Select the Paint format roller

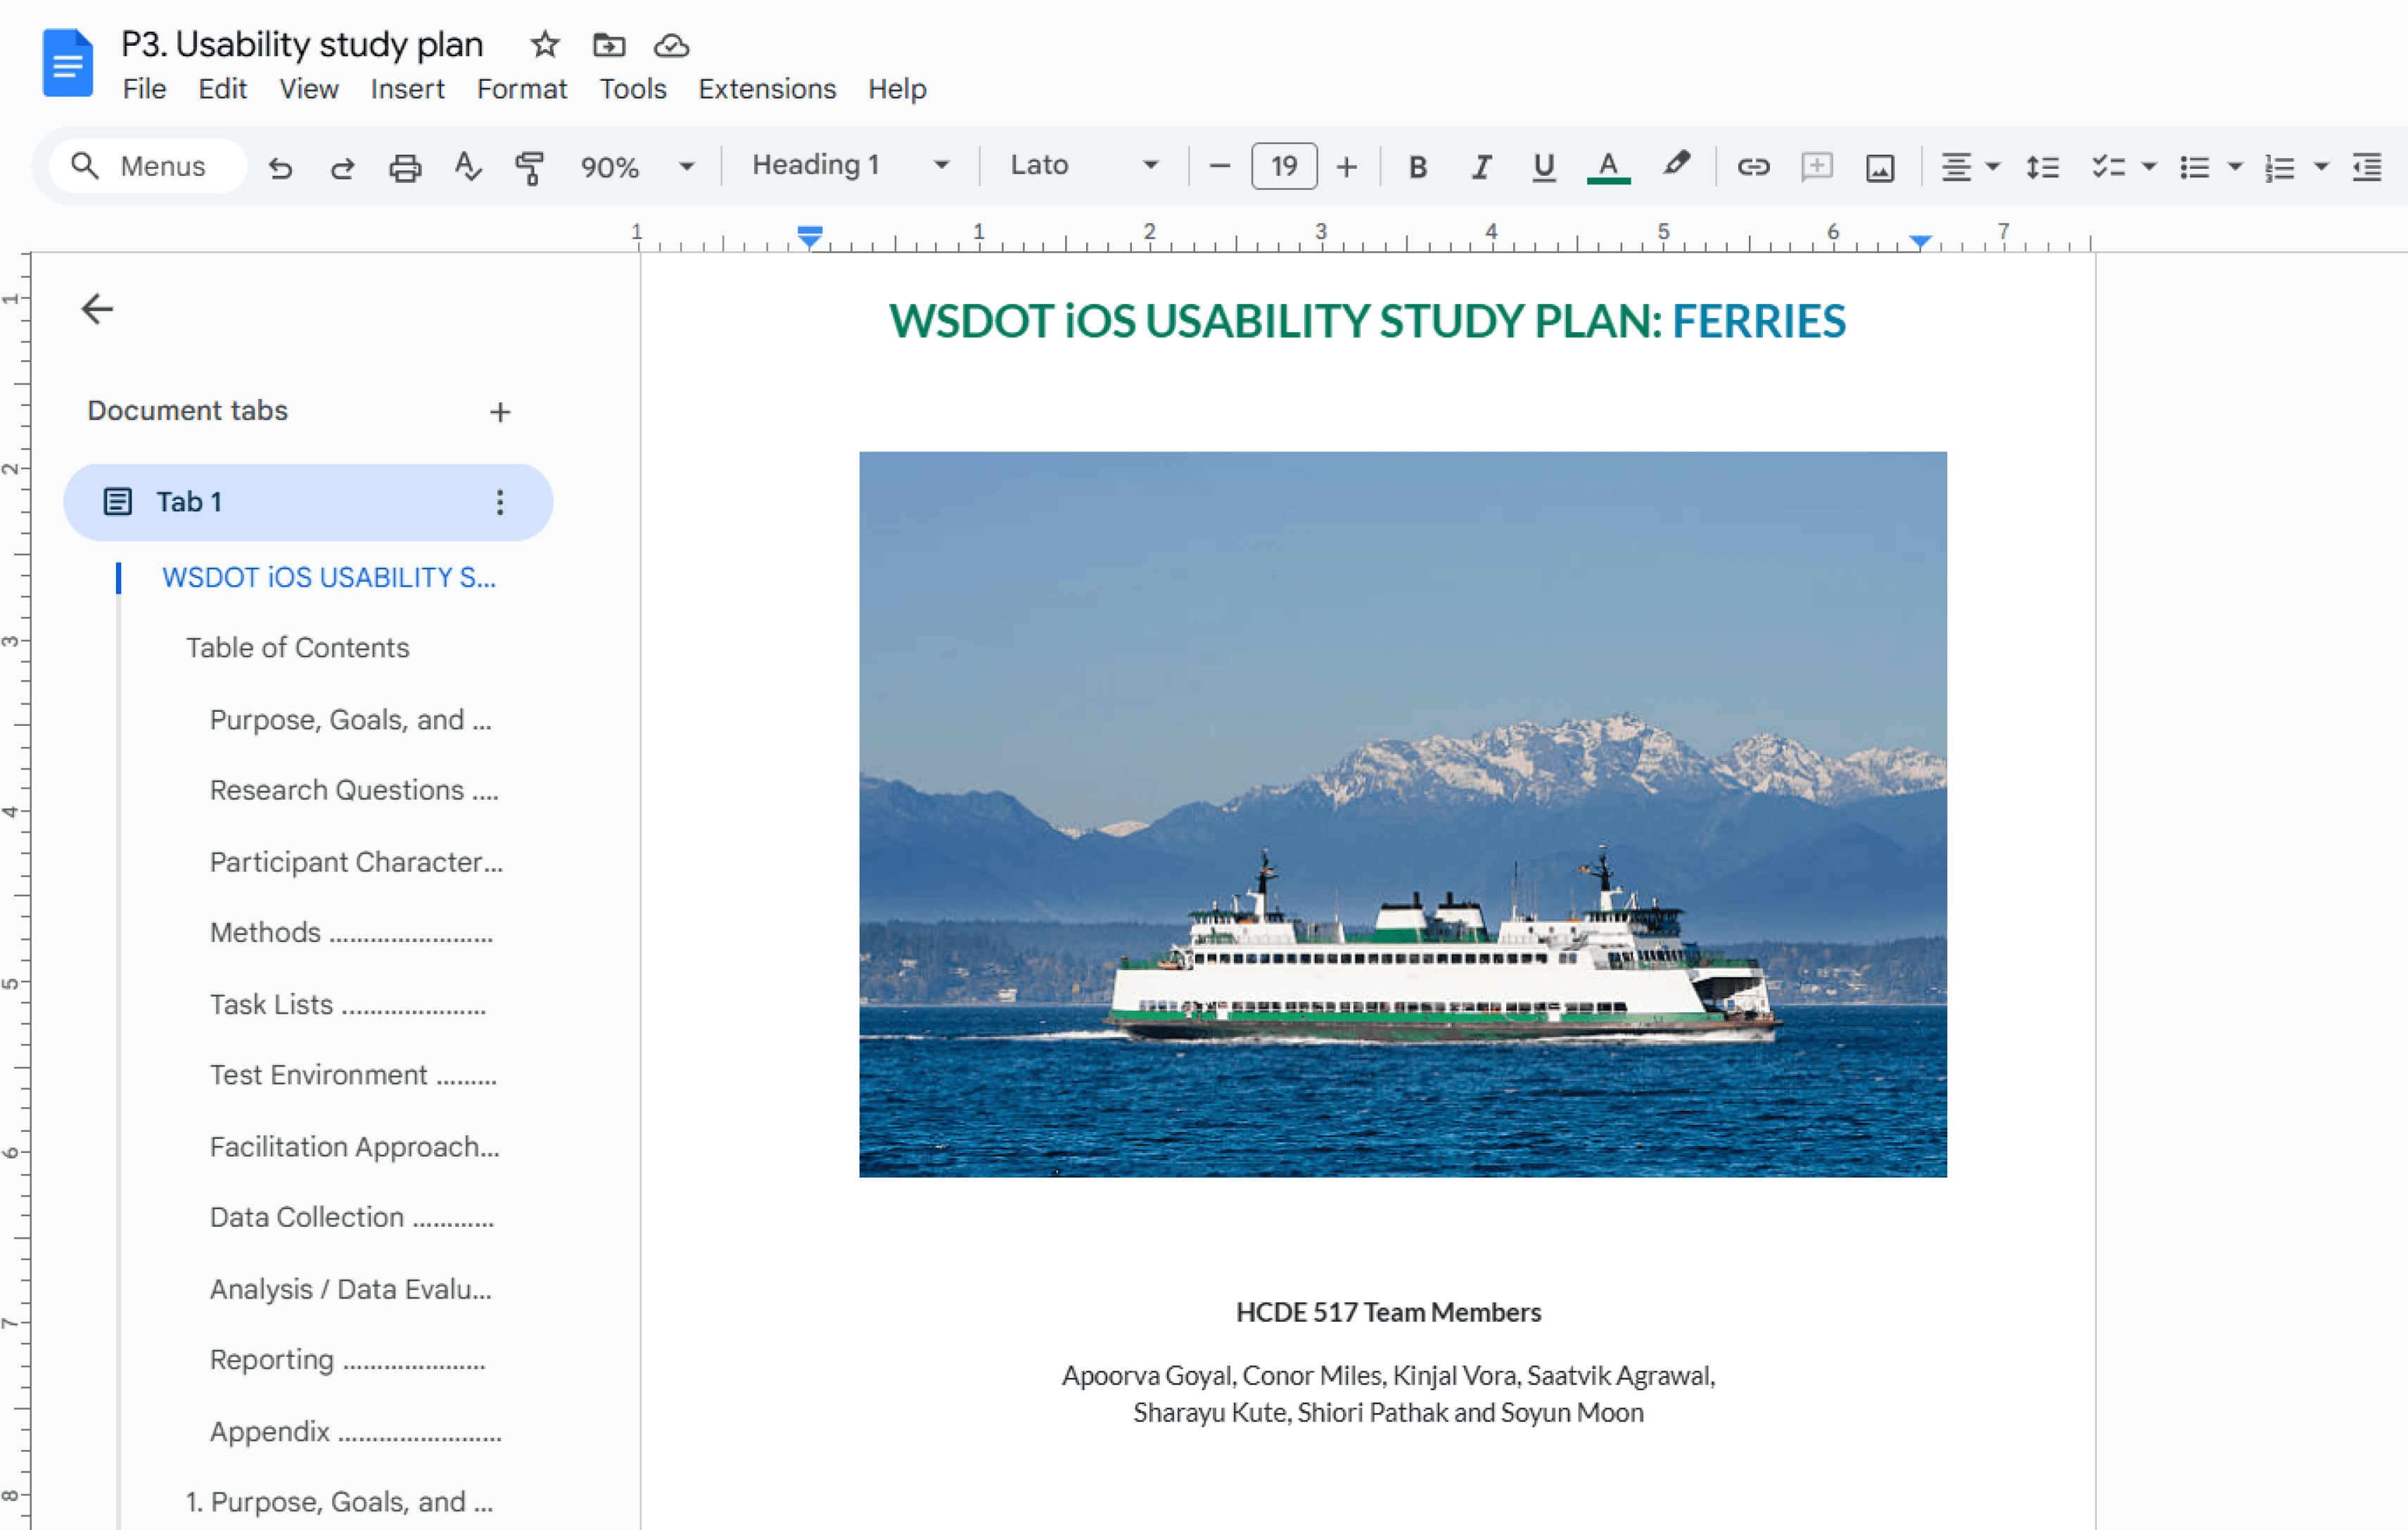(530, 167)
